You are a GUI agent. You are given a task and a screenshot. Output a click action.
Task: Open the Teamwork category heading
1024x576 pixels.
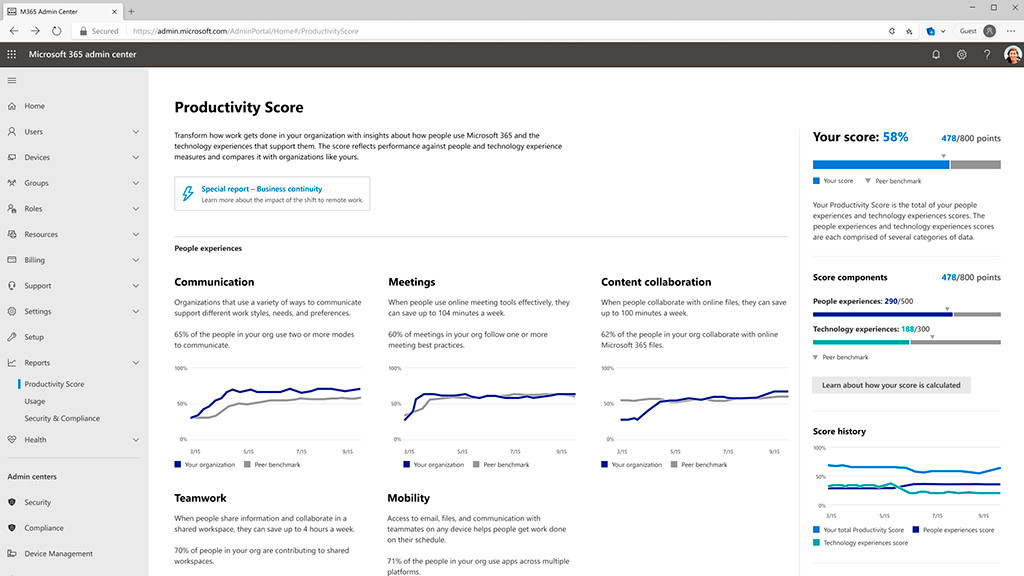tap(200, 498)
